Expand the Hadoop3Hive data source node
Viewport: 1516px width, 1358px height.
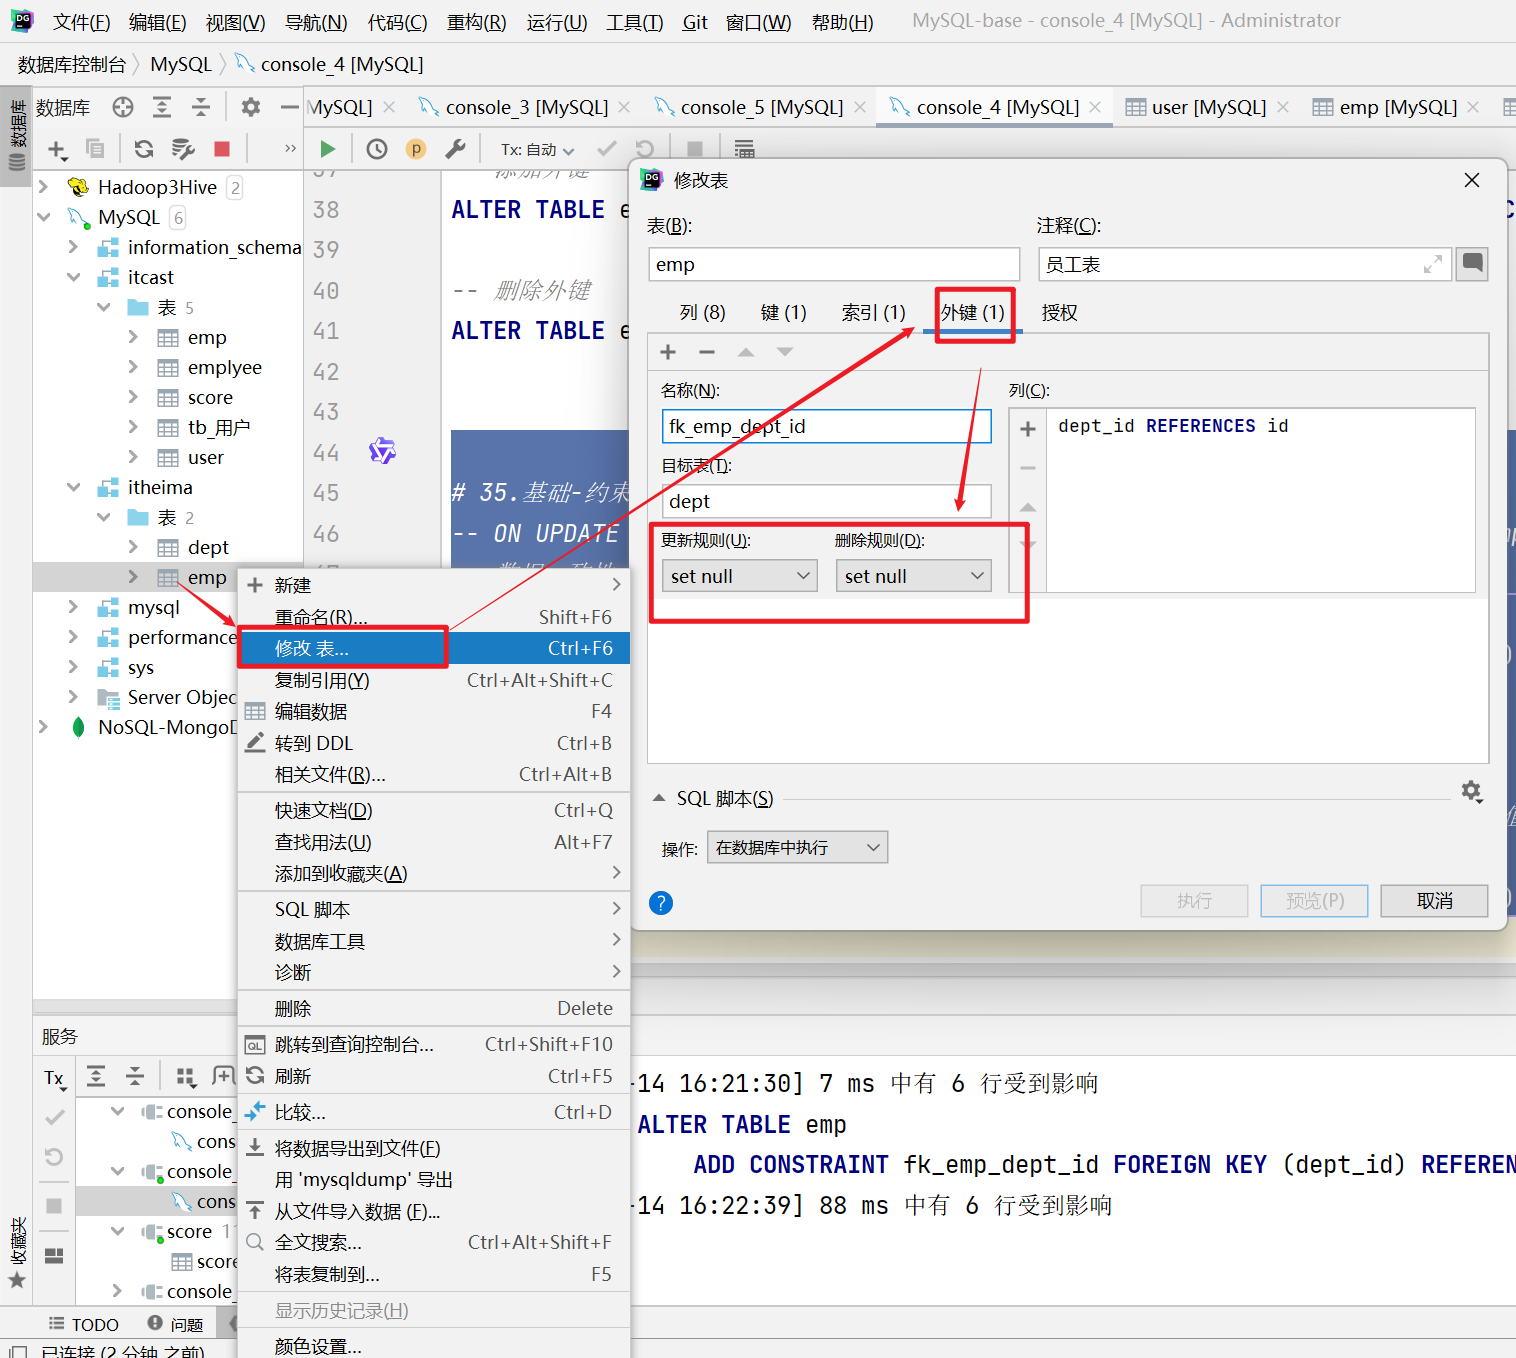coord(43,187)
